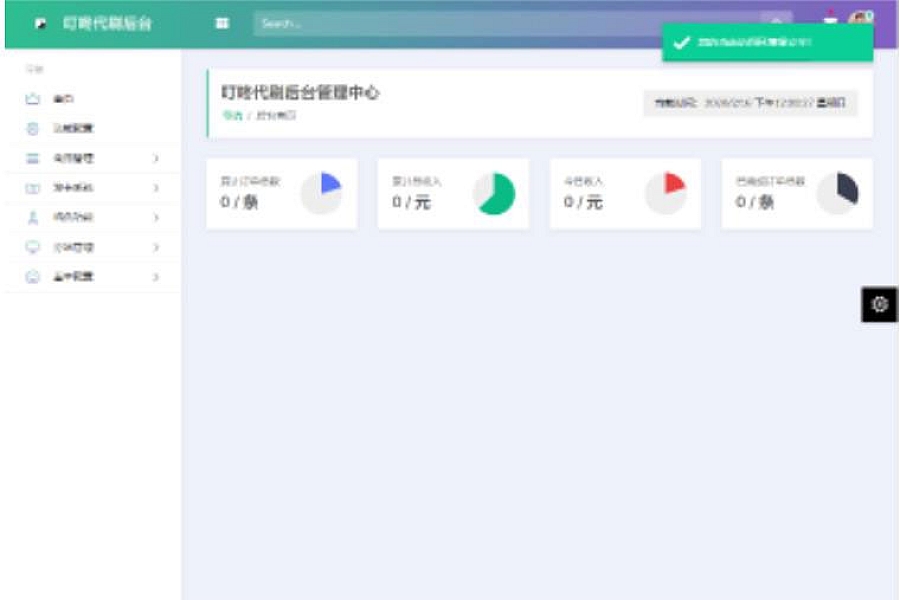The image size is (900, 600).
Task: Click the card icon in the sidebar
Action: [33, 188]
